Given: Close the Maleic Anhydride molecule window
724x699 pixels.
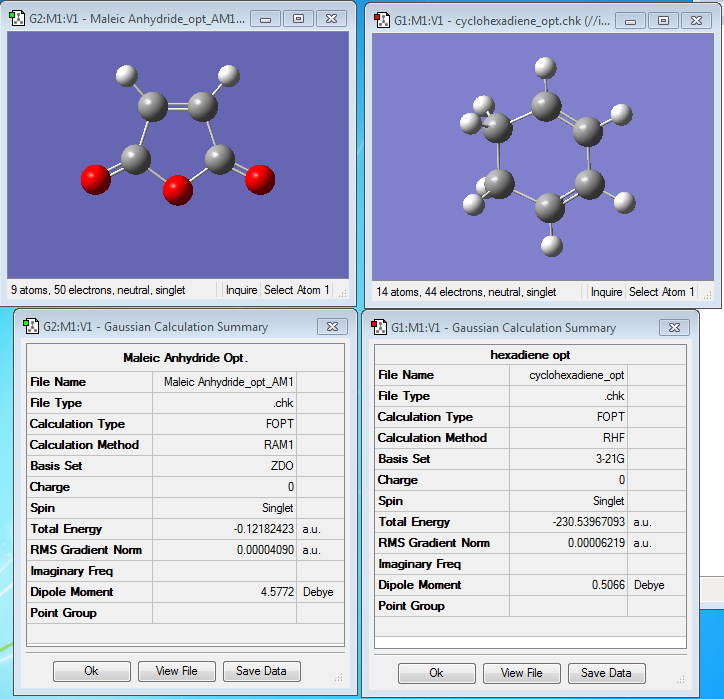Looking at the screenshot, I should click(332, 19).
